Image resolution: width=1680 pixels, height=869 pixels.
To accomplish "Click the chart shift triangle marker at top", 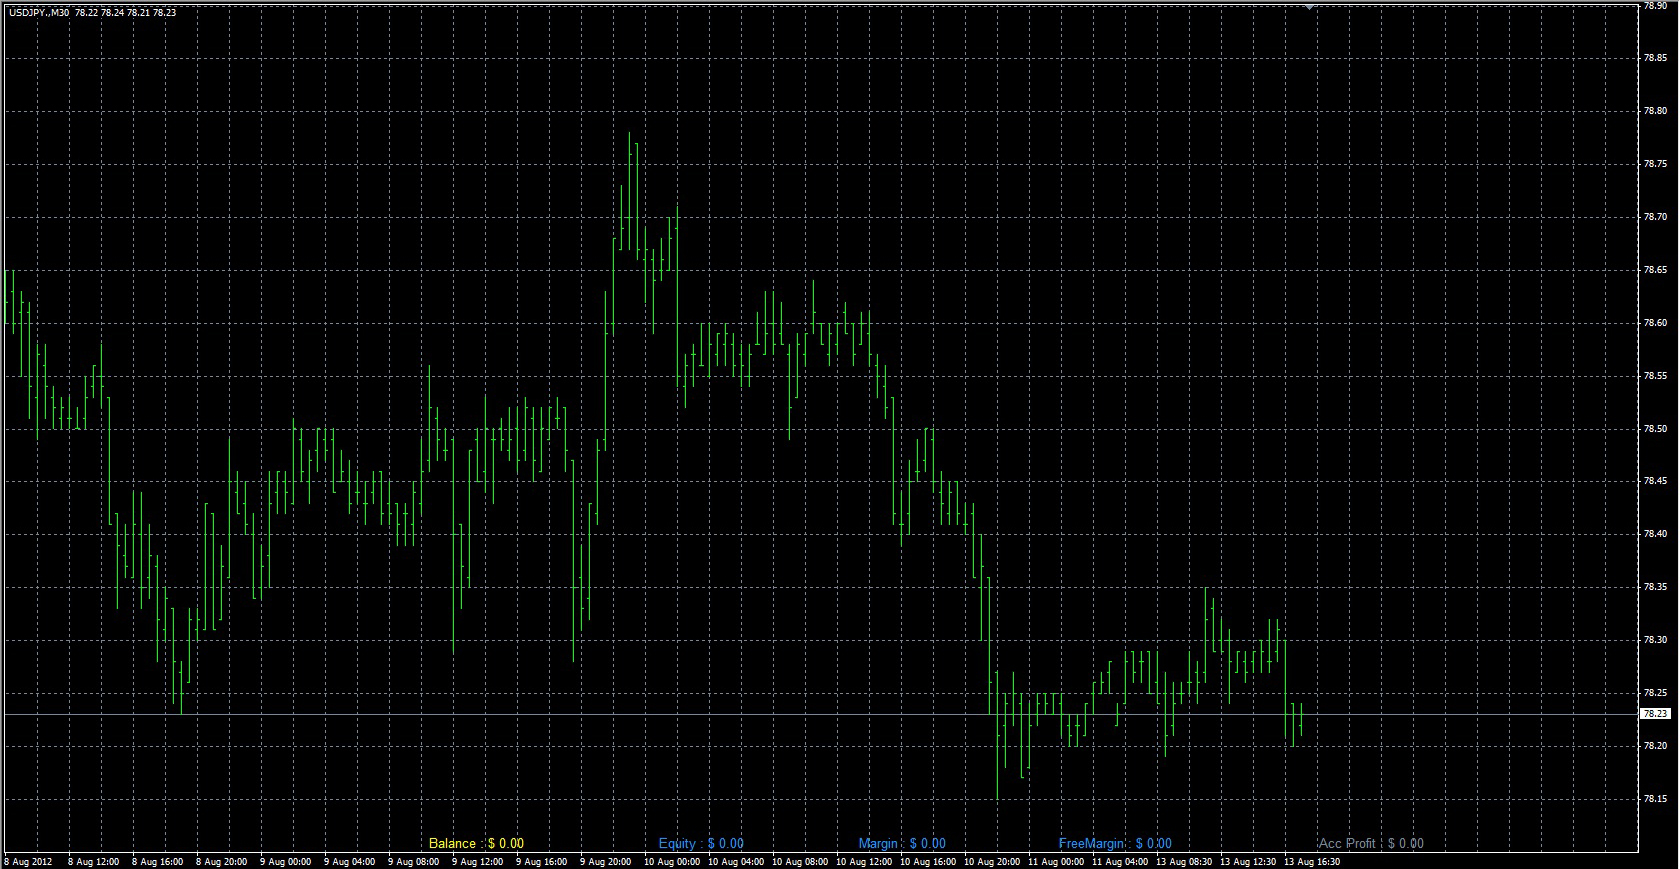I will coord(1310,7).
